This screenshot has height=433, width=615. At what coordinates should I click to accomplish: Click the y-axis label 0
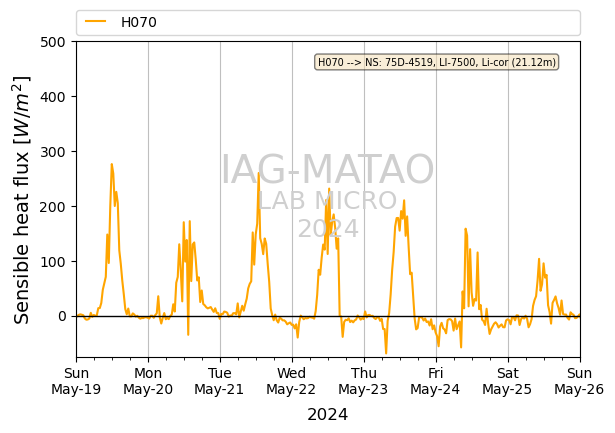tap(62, 317)
